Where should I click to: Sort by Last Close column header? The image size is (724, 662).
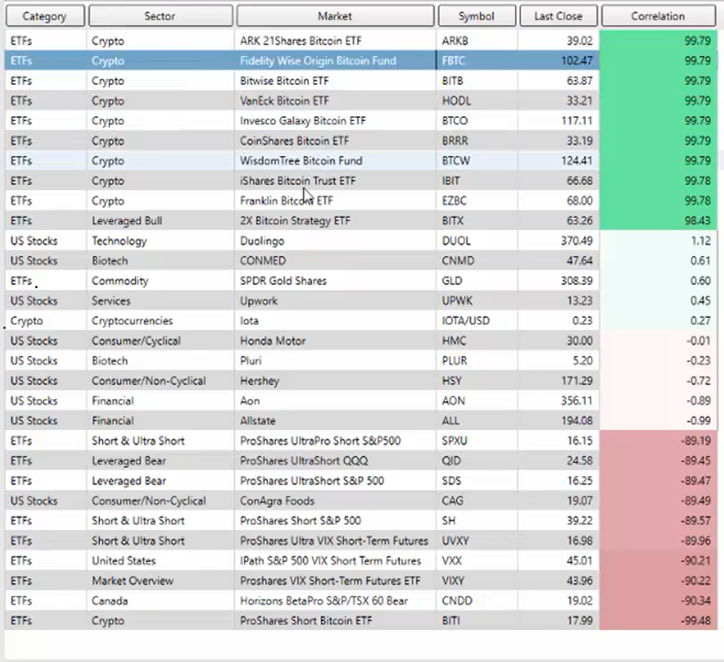pos(558,16)
